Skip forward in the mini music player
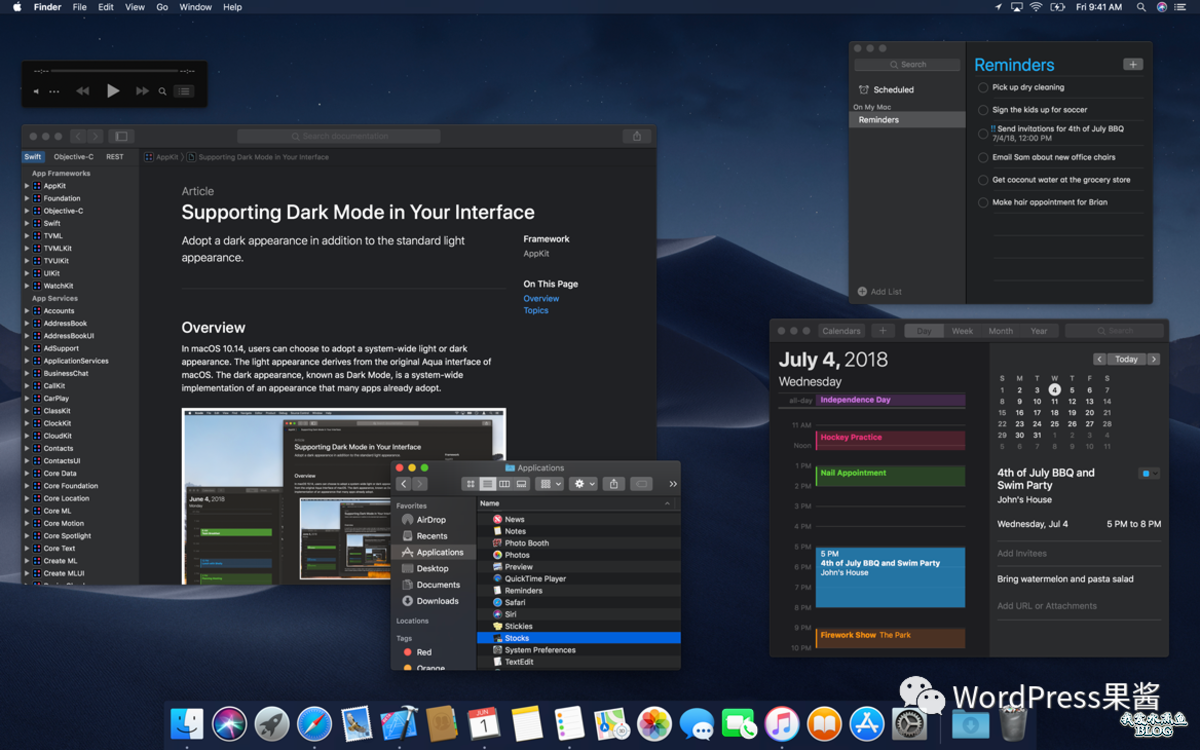The width and height of the screenshot is (1200, 750). click(142, 91)
